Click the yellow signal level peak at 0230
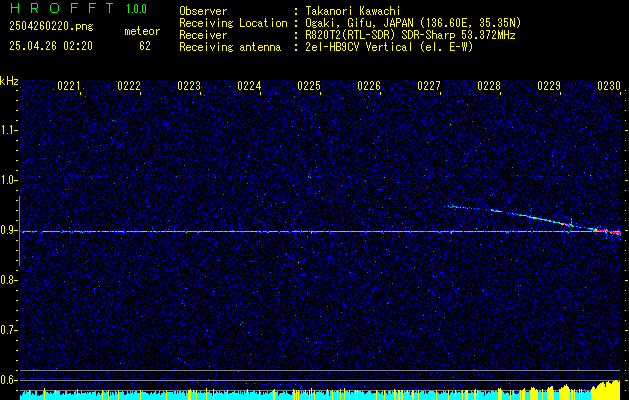Screen dimensions: 629x400 [x=607, y=390]
